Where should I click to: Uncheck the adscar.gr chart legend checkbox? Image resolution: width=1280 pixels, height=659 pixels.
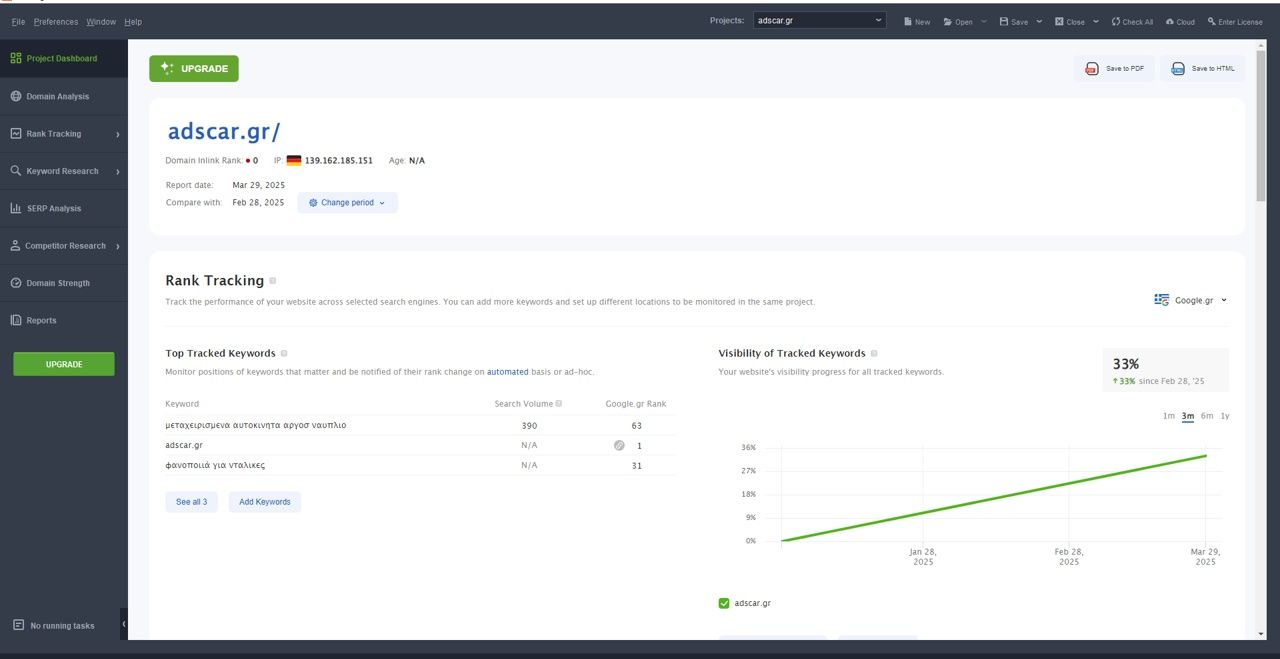[x=724, y=603]
